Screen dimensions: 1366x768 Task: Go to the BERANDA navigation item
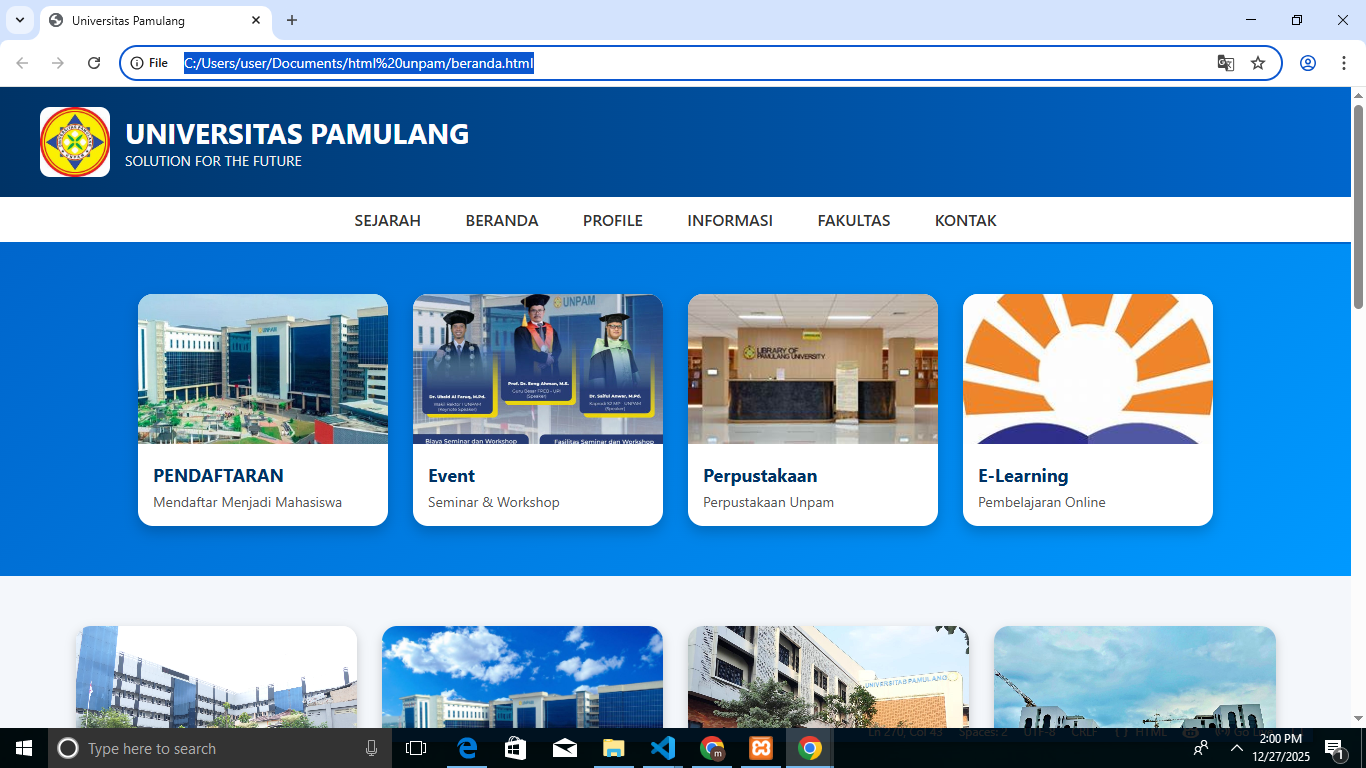(502, 221)
